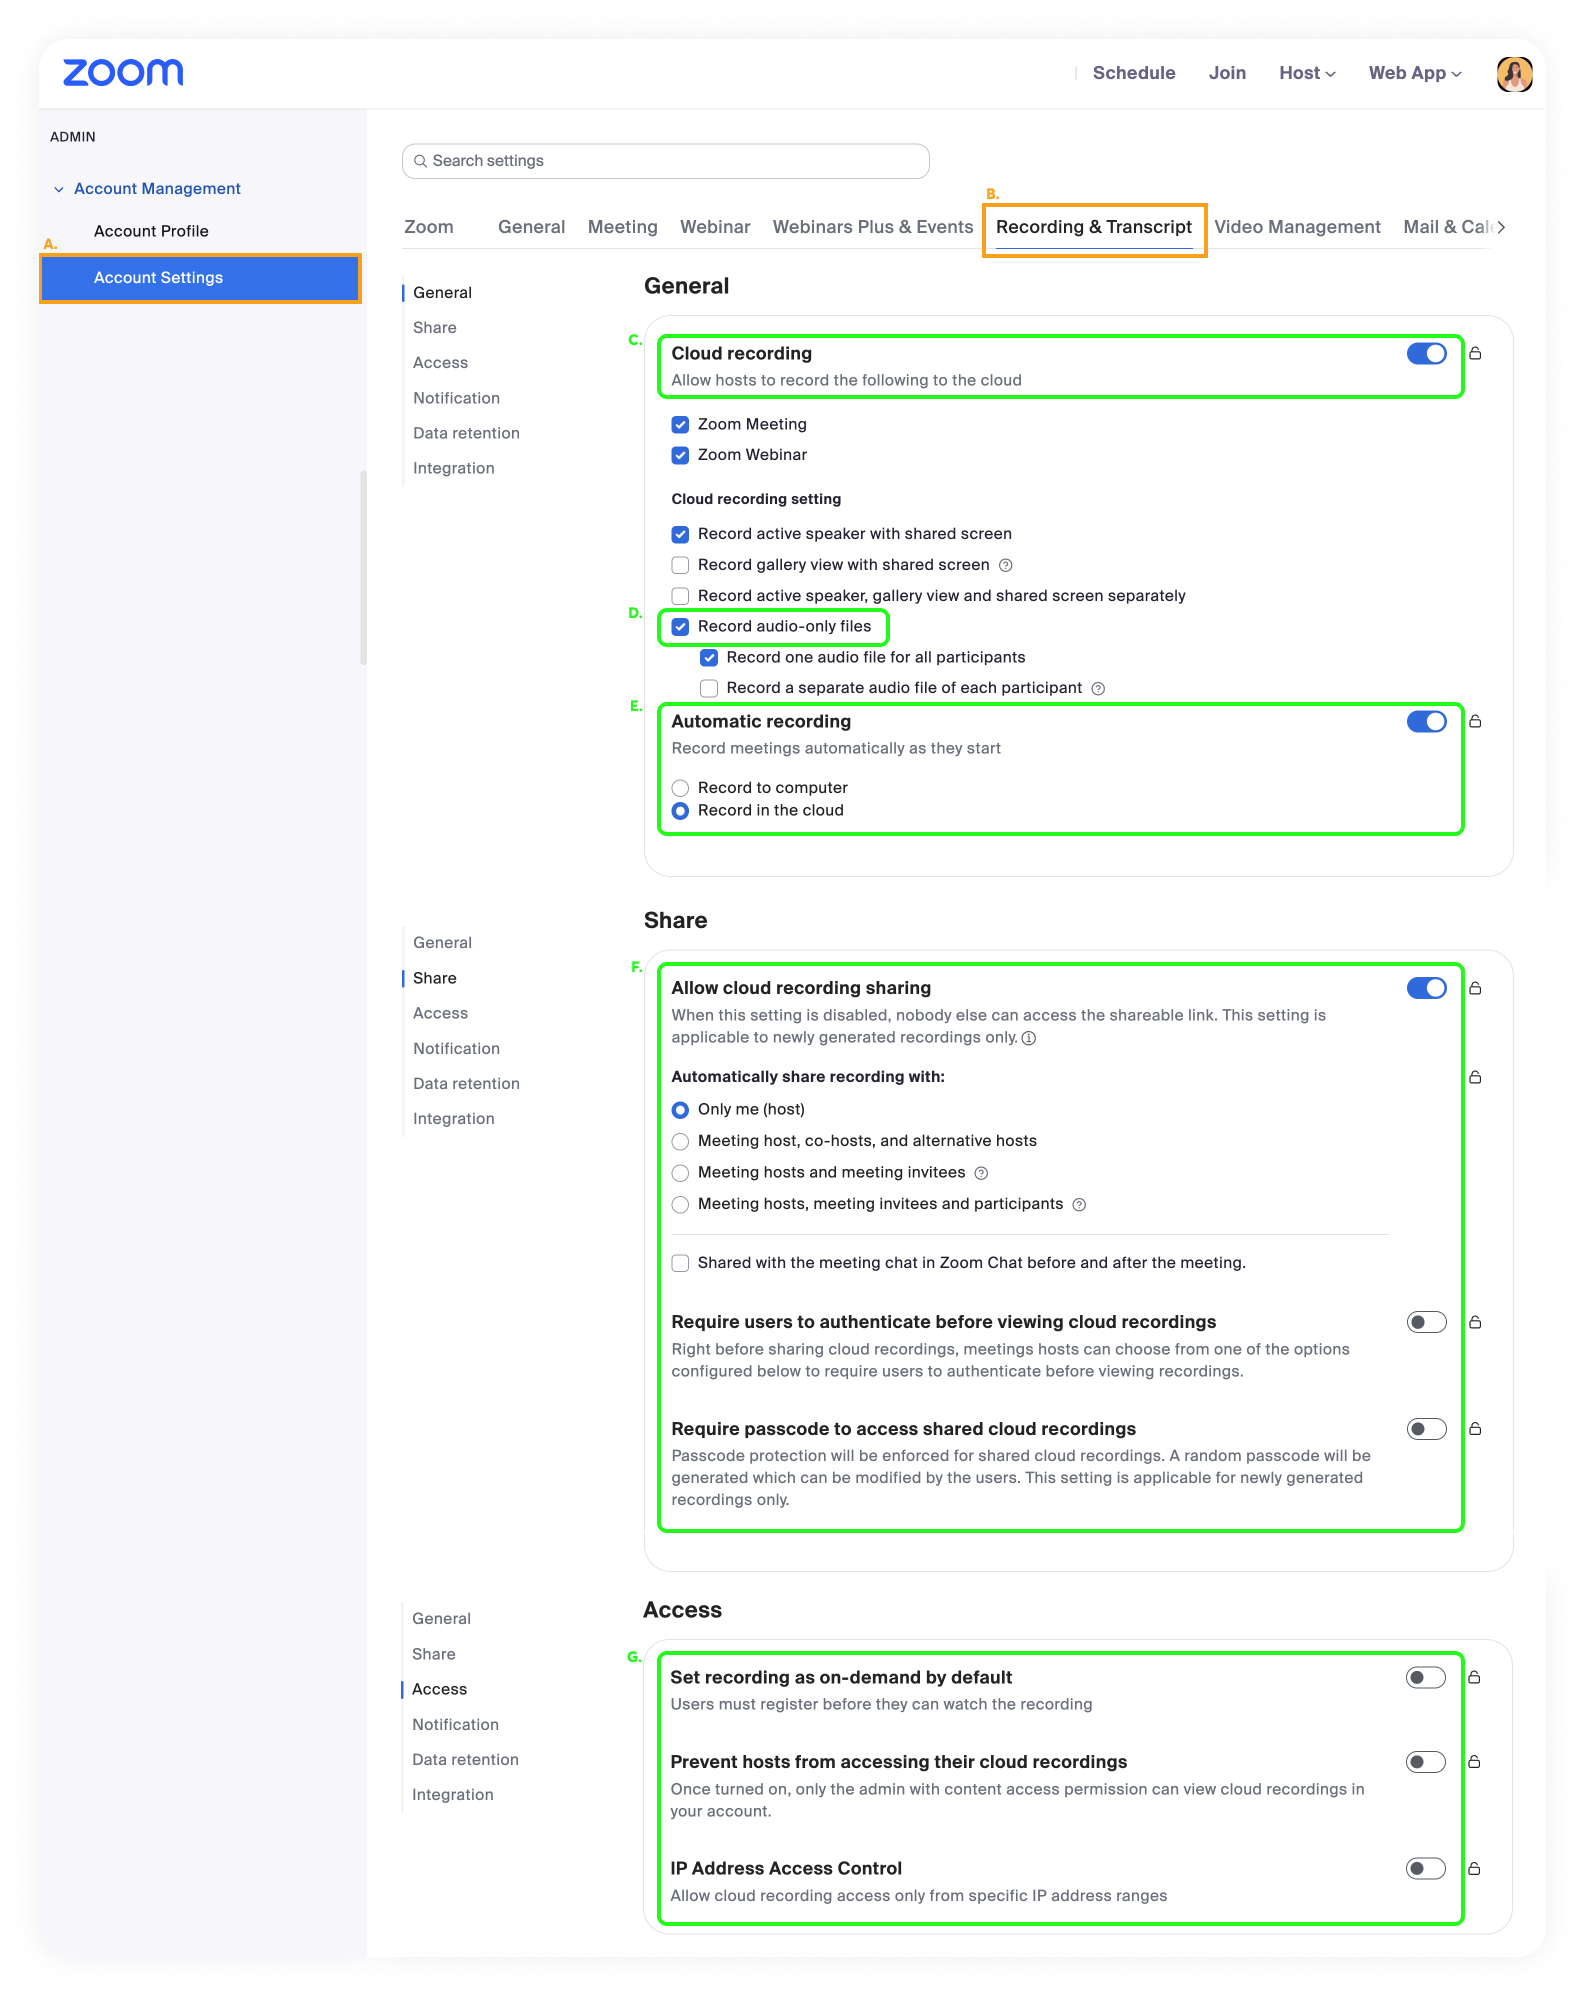Click the Join link
The image size is (1585, 1996).
coord(1227,73)
